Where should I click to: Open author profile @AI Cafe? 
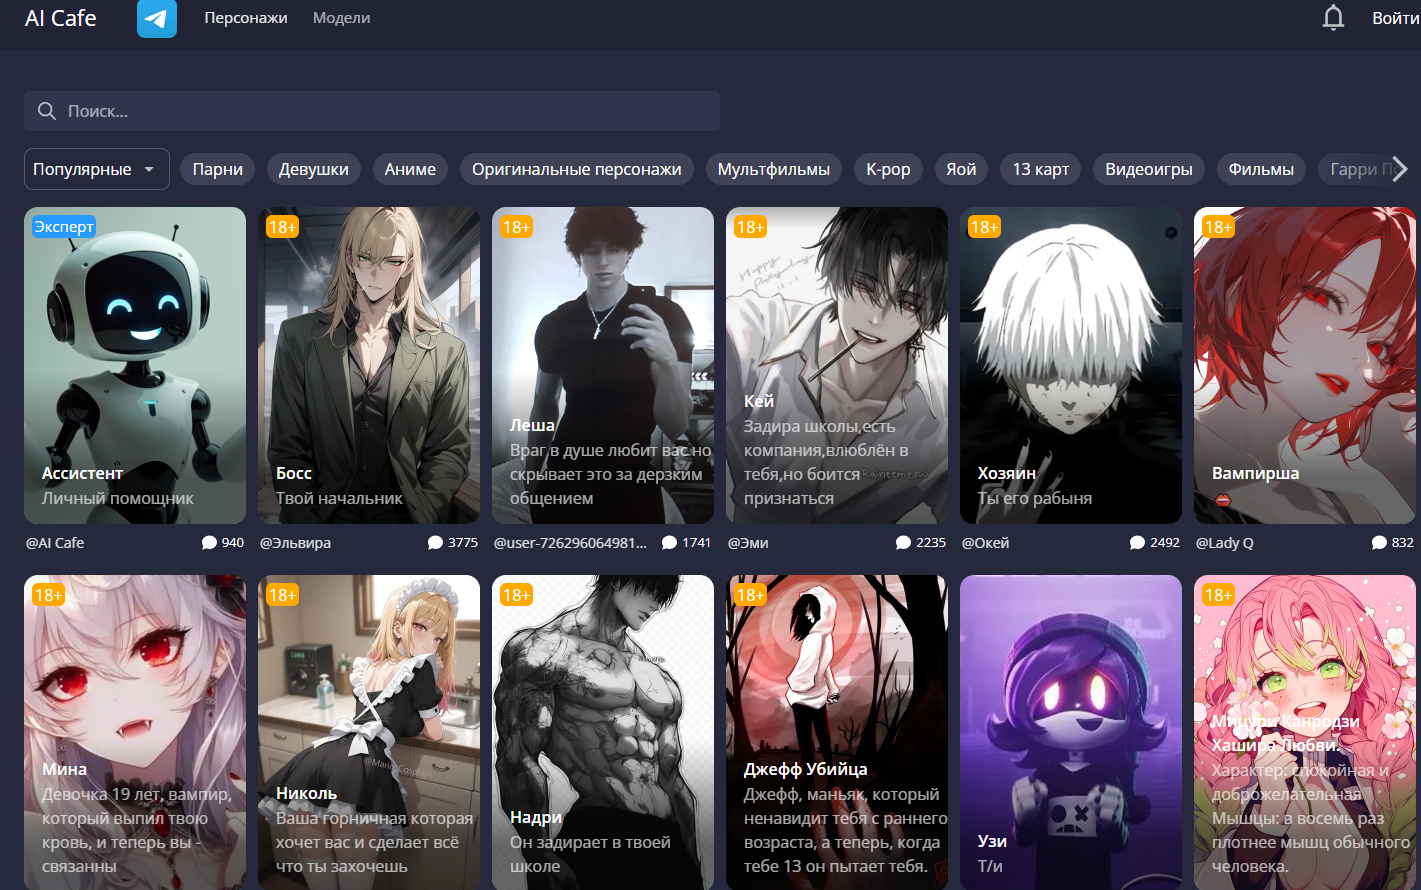point(55,542)
